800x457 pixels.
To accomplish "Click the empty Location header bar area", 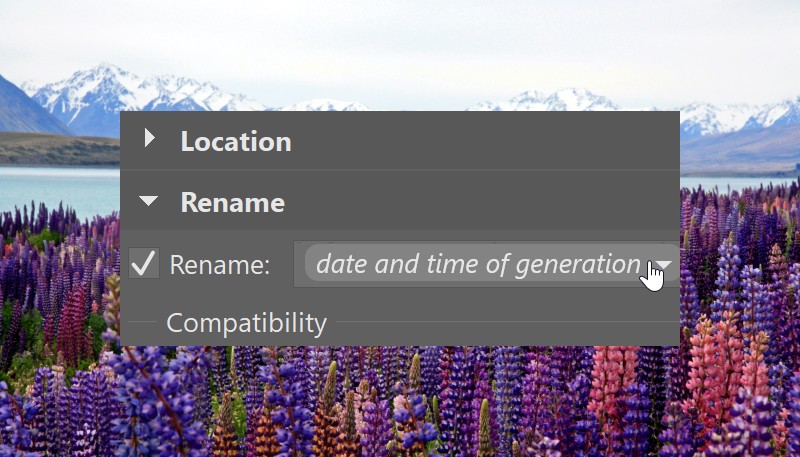I will pyautogui.click(x=485, y=141).
